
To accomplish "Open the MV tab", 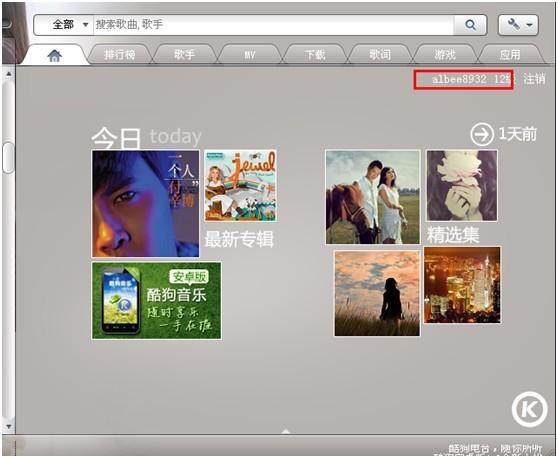I will (249, 55).
